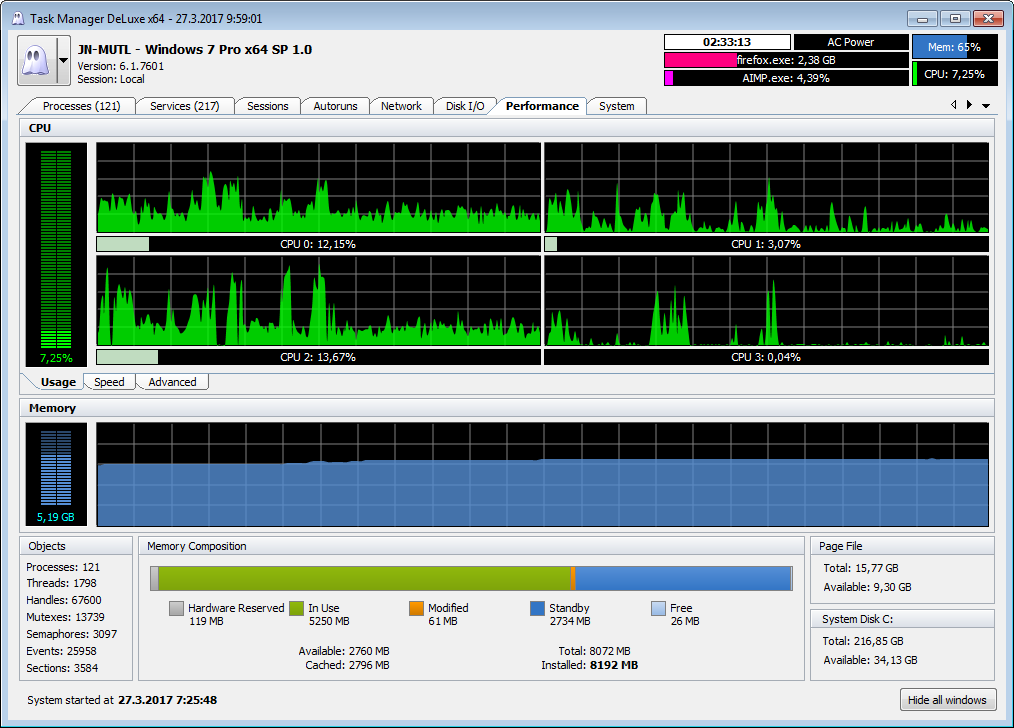Open the tab list dropdown arrow
The height and width of the screenshot is (728, 1014).
986,106
